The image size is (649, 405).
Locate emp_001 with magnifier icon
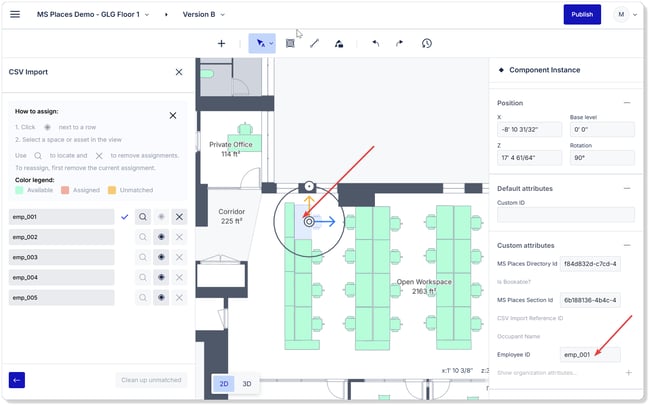tap(143, 217)
